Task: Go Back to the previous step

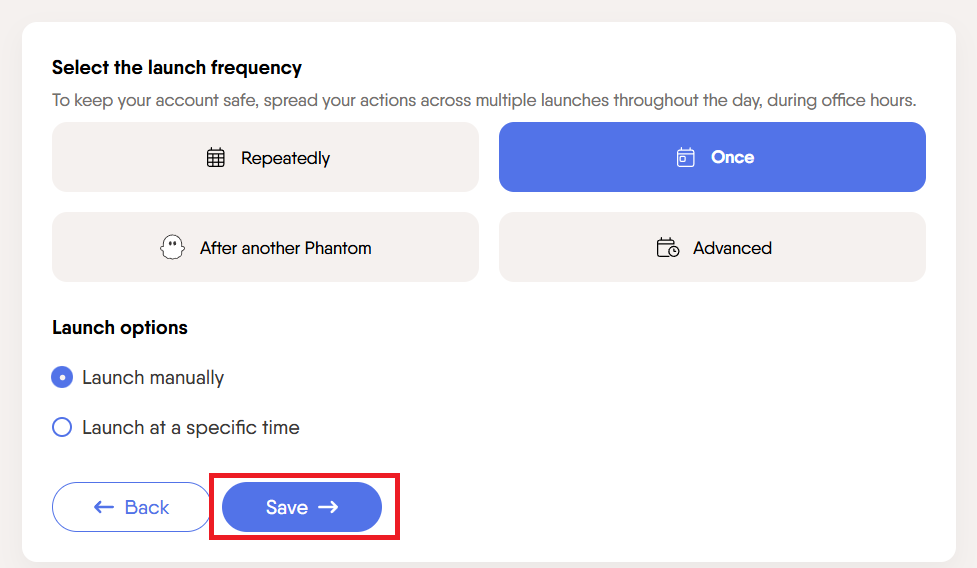Action: coord(131,507)
